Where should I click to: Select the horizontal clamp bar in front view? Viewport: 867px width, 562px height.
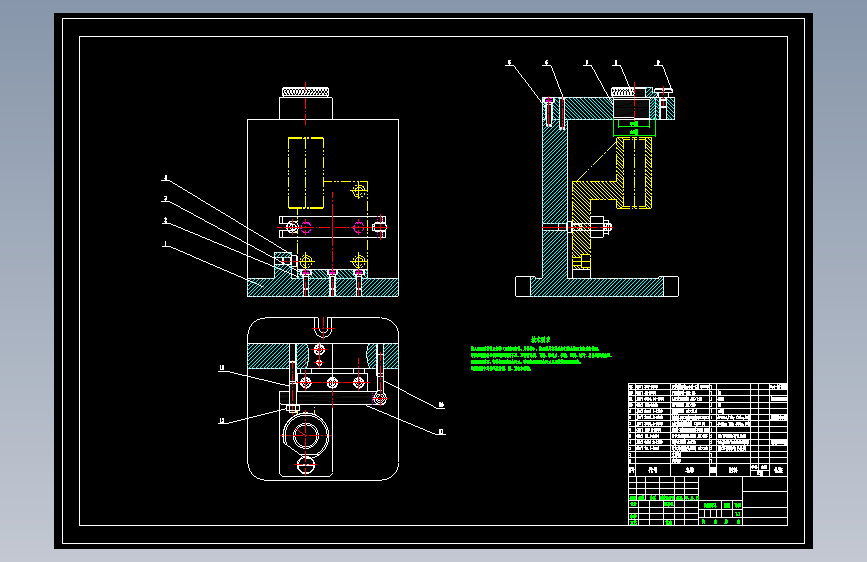click(x=332, y=227)
